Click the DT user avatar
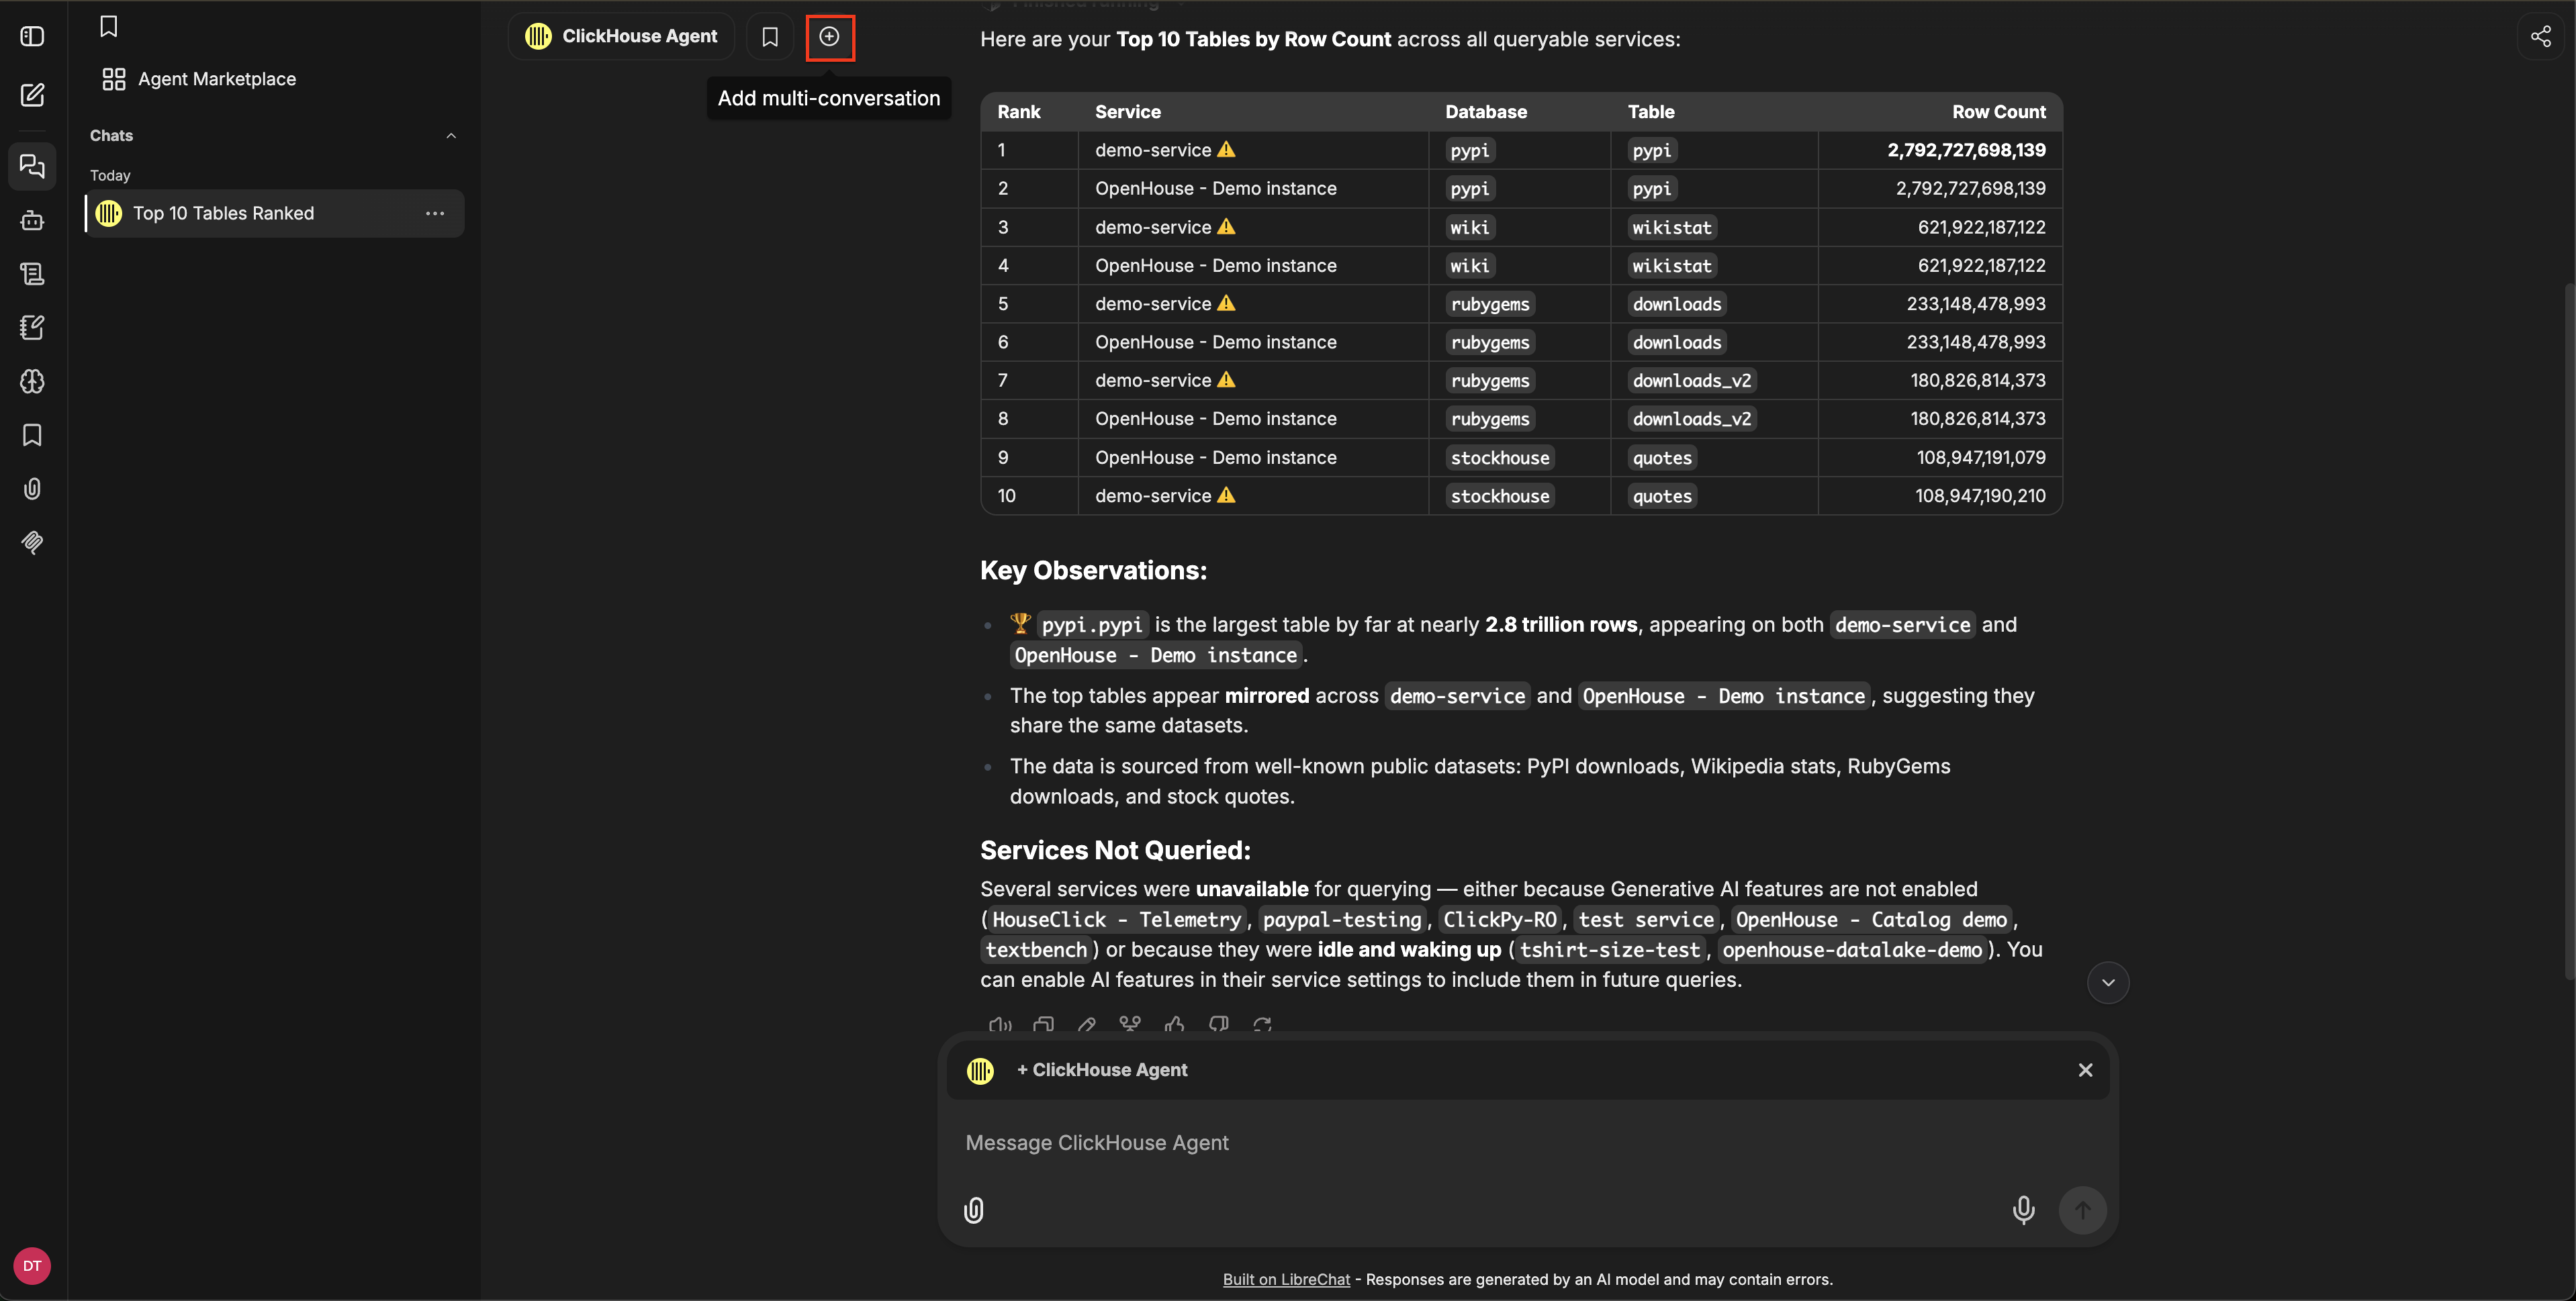Screen dimensions: 2576x1301 tap(32, 1266)
